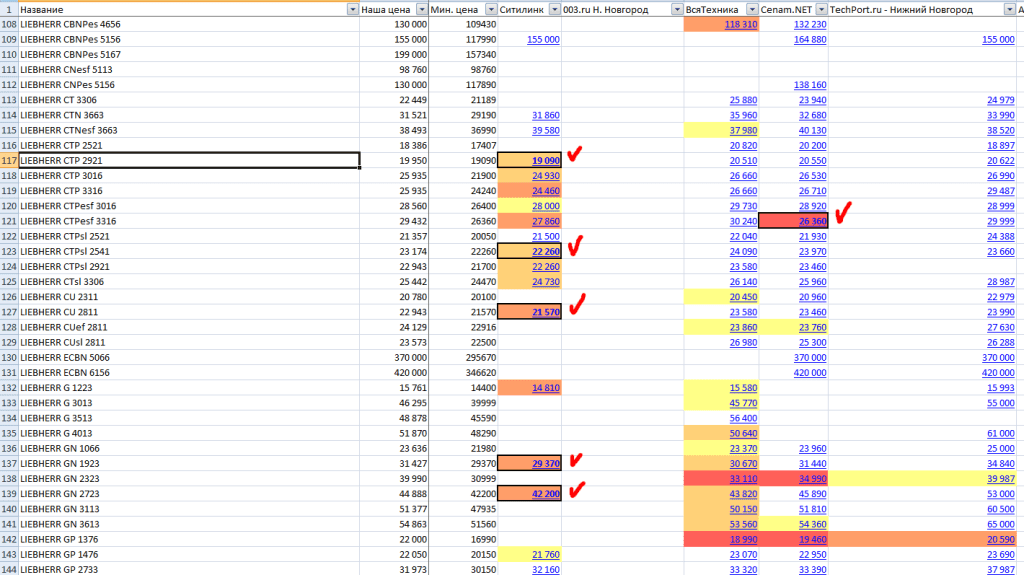Click the Сепам.NET link 370 000
The width and height of the screenshot is (1024, 575).
pos(810,358)
